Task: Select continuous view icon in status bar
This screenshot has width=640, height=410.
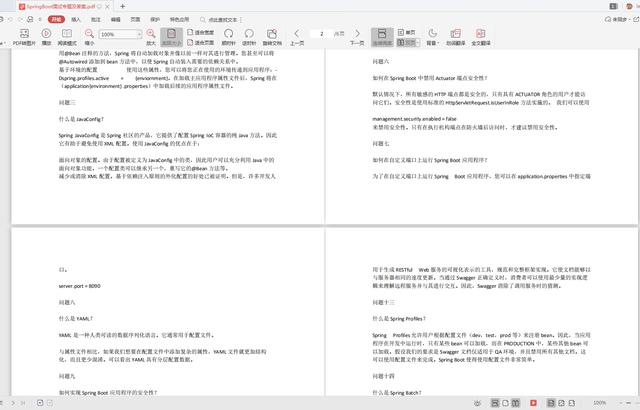Action: pyautogui.click(x=495, y=403)
